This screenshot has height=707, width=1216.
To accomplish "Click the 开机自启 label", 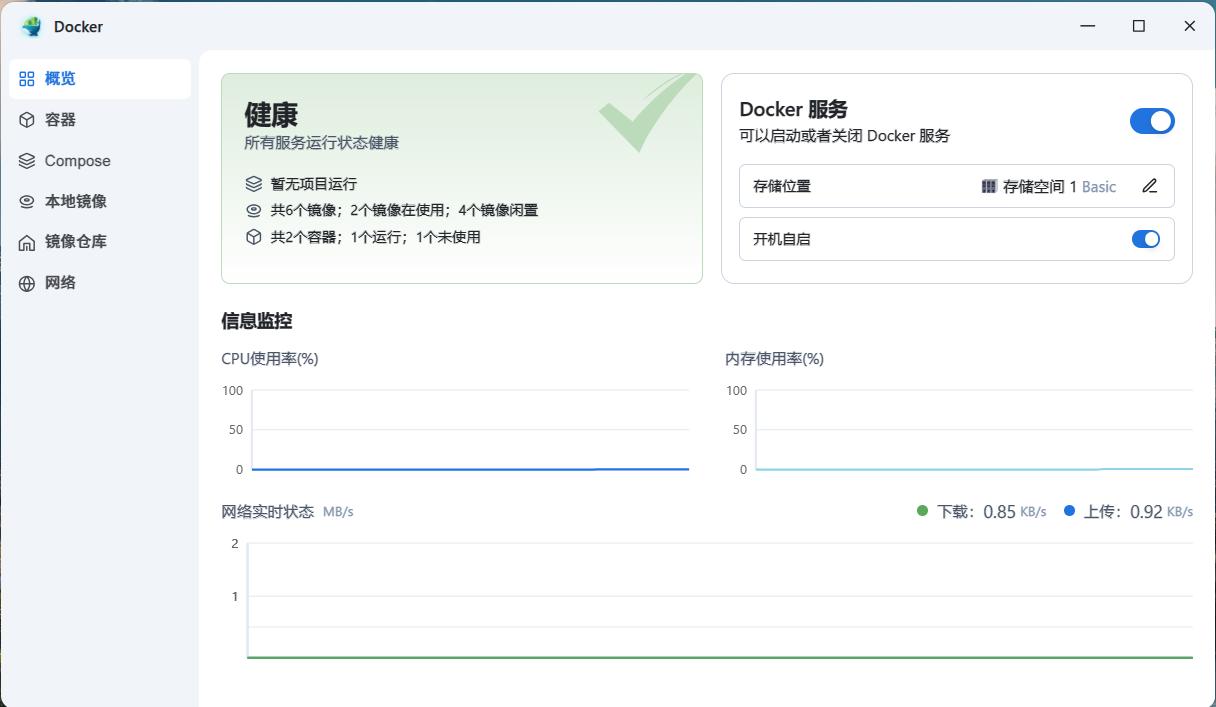I will point(782,239).
